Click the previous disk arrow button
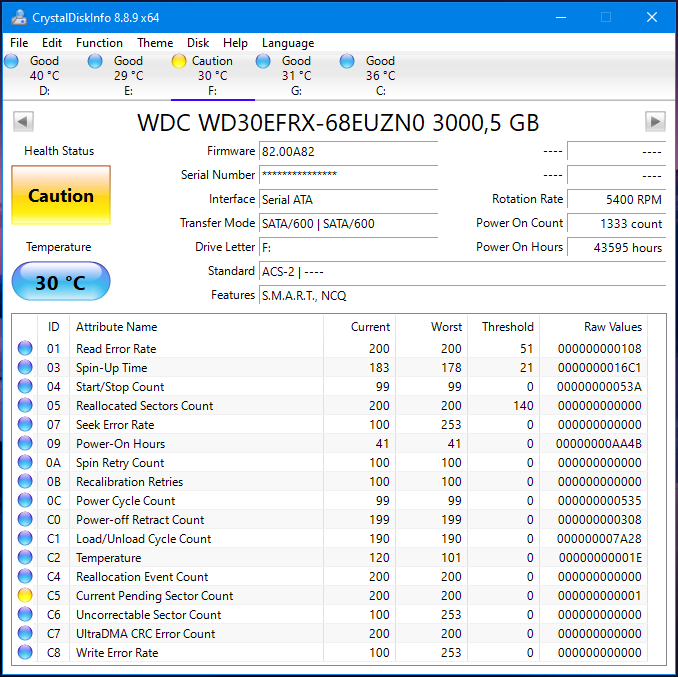 (23, 122)
